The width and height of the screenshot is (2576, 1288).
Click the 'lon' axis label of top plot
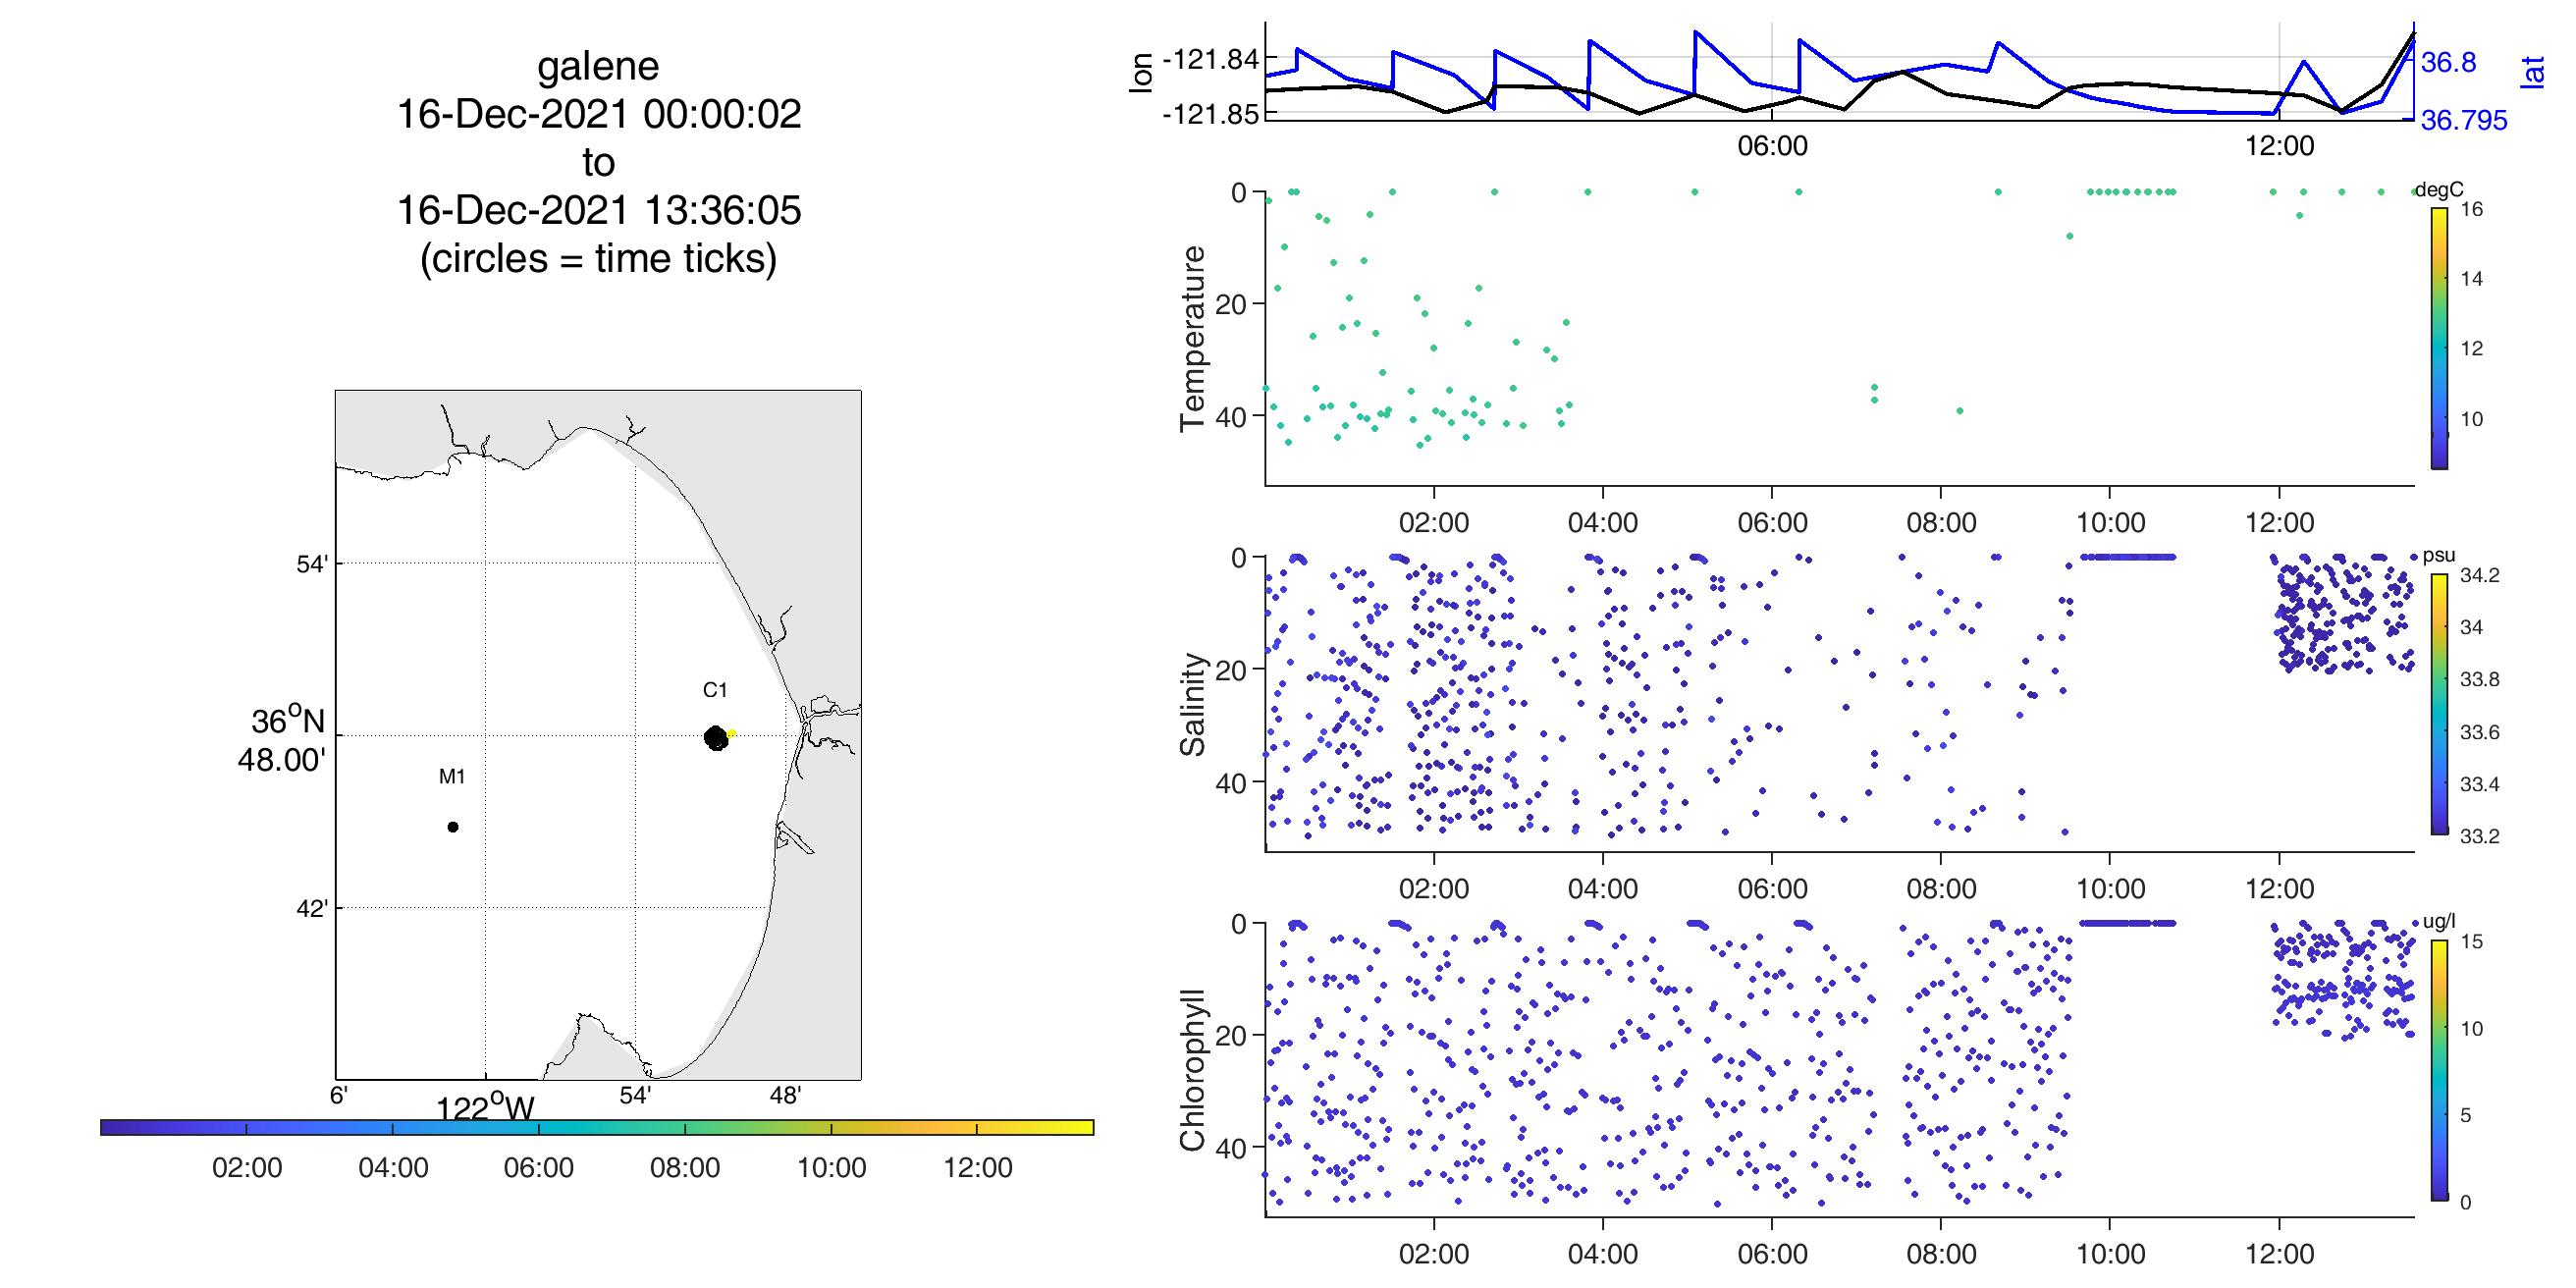tap(1141, 74)
